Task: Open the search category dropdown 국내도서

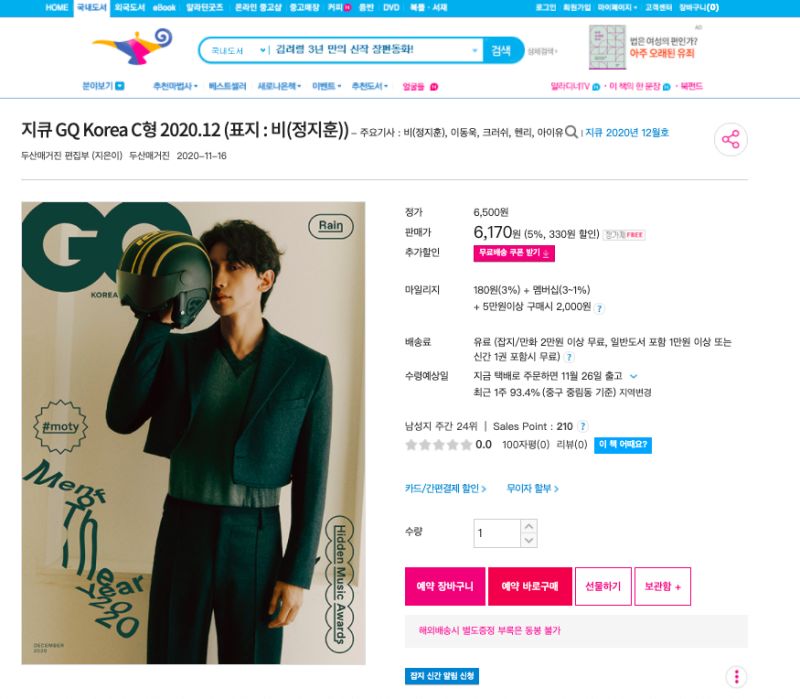Action: (x=238, y=51)
